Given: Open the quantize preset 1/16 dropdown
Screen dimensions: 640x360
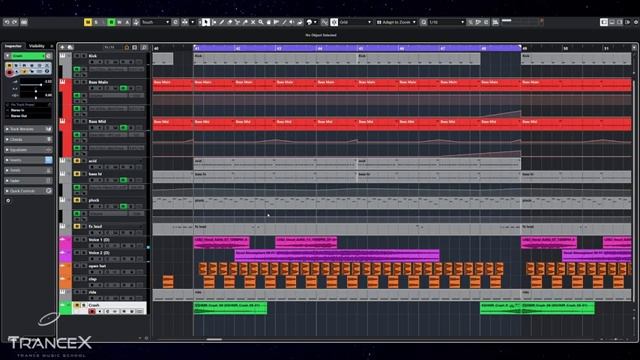Looking at the screenshot, I should tap(447, 22).
